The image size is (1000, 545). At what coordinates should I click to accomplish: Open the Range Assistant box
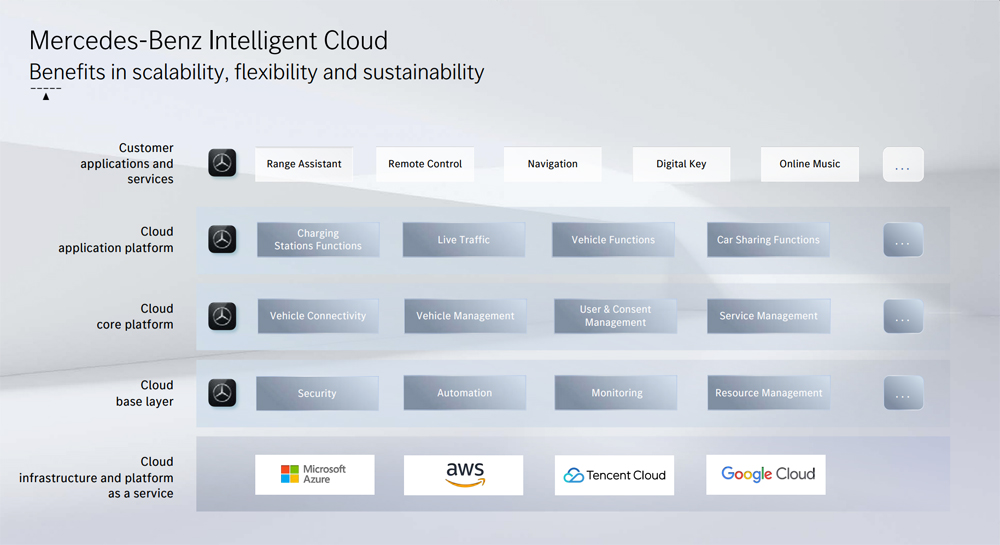coord(304,164)
